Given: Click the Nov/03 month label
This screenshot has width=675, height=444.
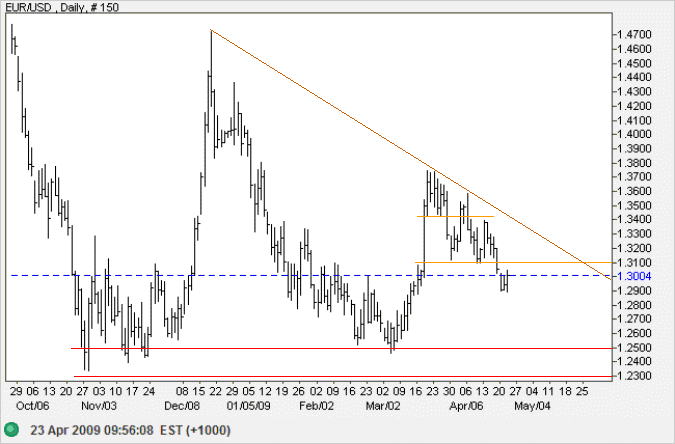Looking at the screenshot, I should [99, 406].
